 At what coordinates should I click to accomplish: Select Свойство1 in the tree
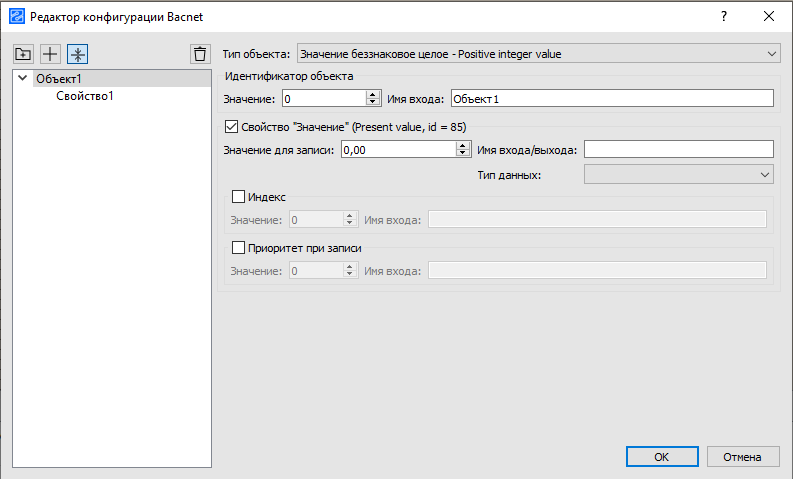pos(85,96)
